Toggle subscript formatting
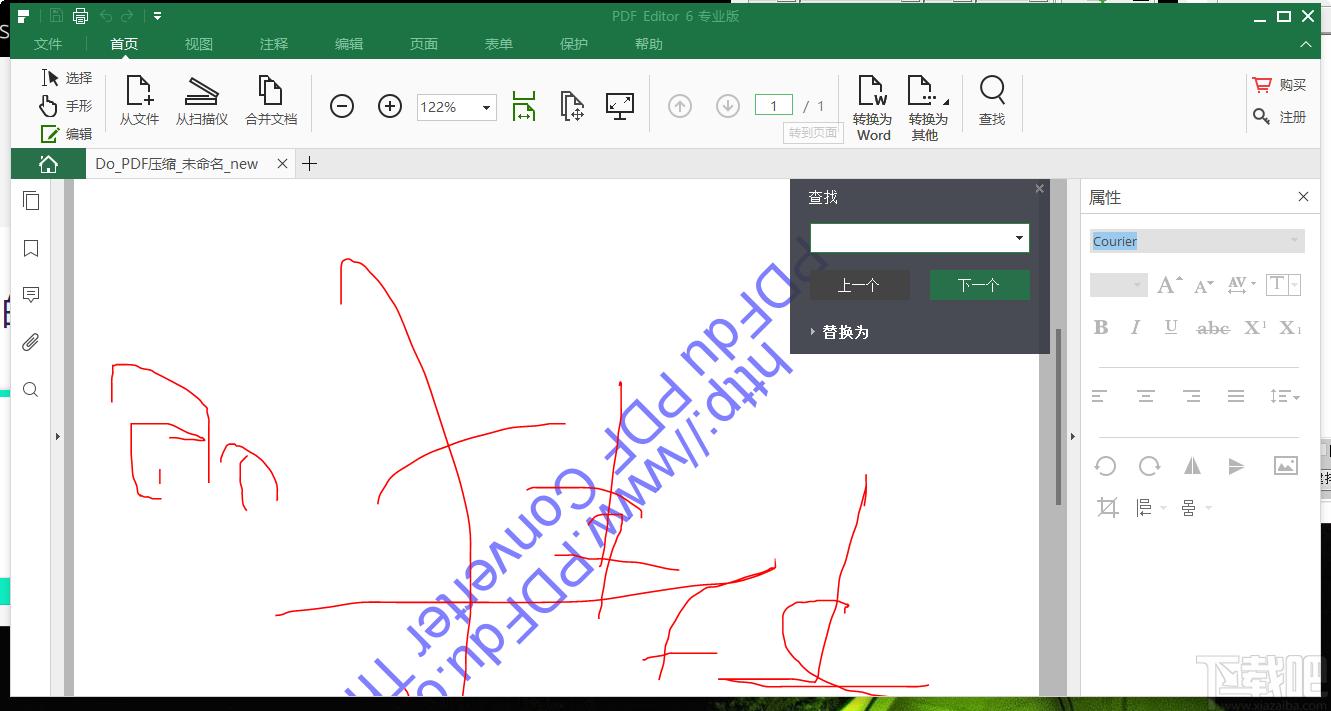Viewport: 1331px width, 711px height. (1290, 327)
